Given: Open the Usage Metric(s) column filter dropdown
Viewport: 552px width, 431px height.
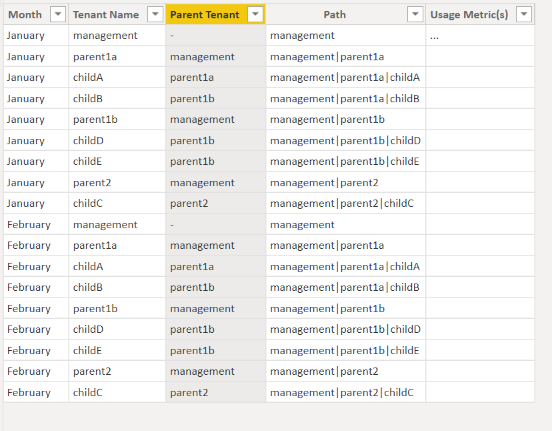Looking at the screenshot, I should 524,14.
